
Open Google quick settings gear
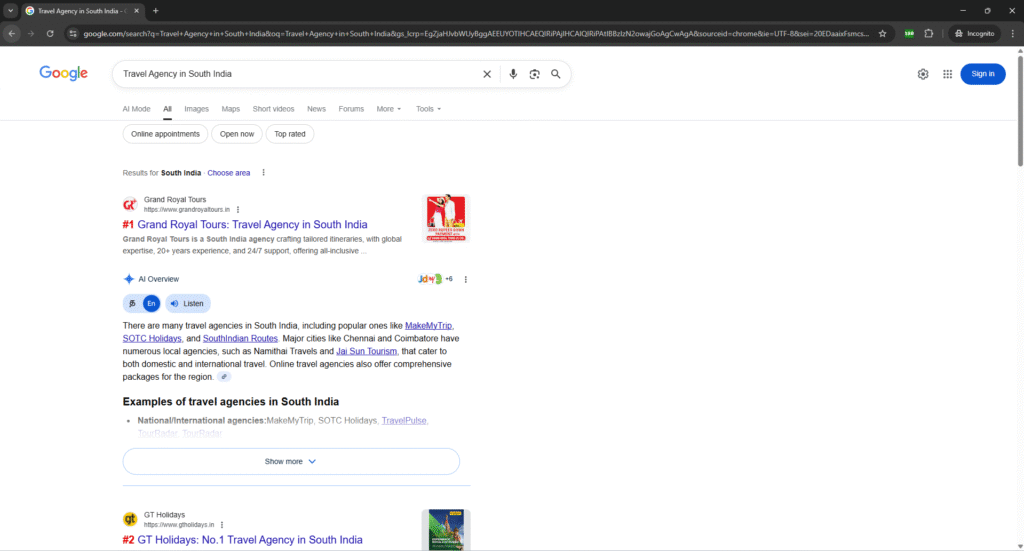923,74
